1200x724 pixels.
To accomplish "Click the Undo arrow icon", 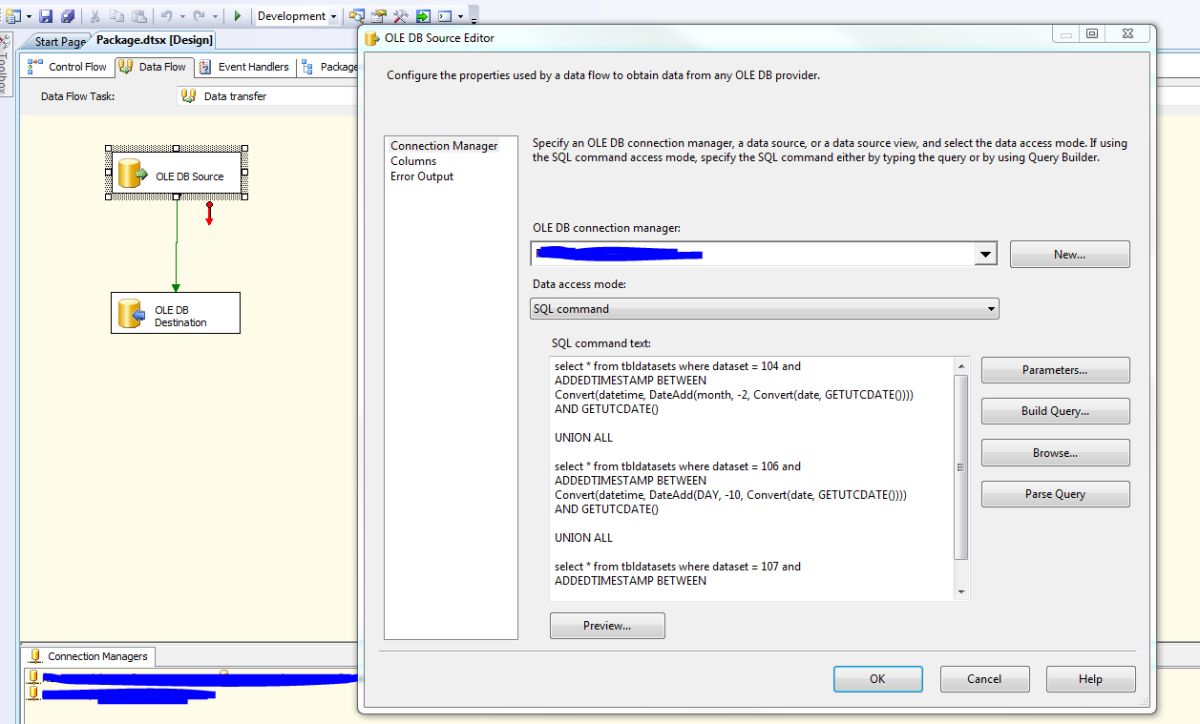I will click(x=167, y=16).
